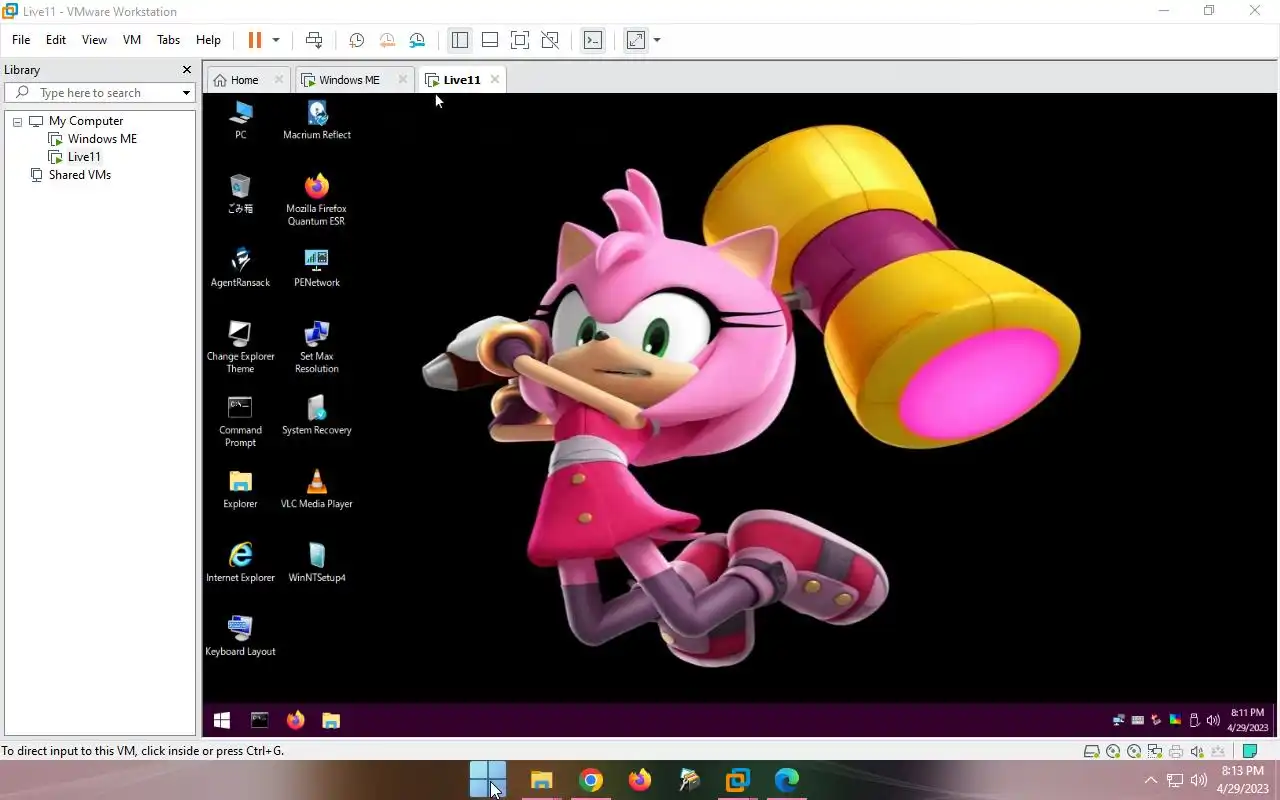Pause the Live11 virtual machine
Viewport: 1280px width, 800px height.
(254, 40)
